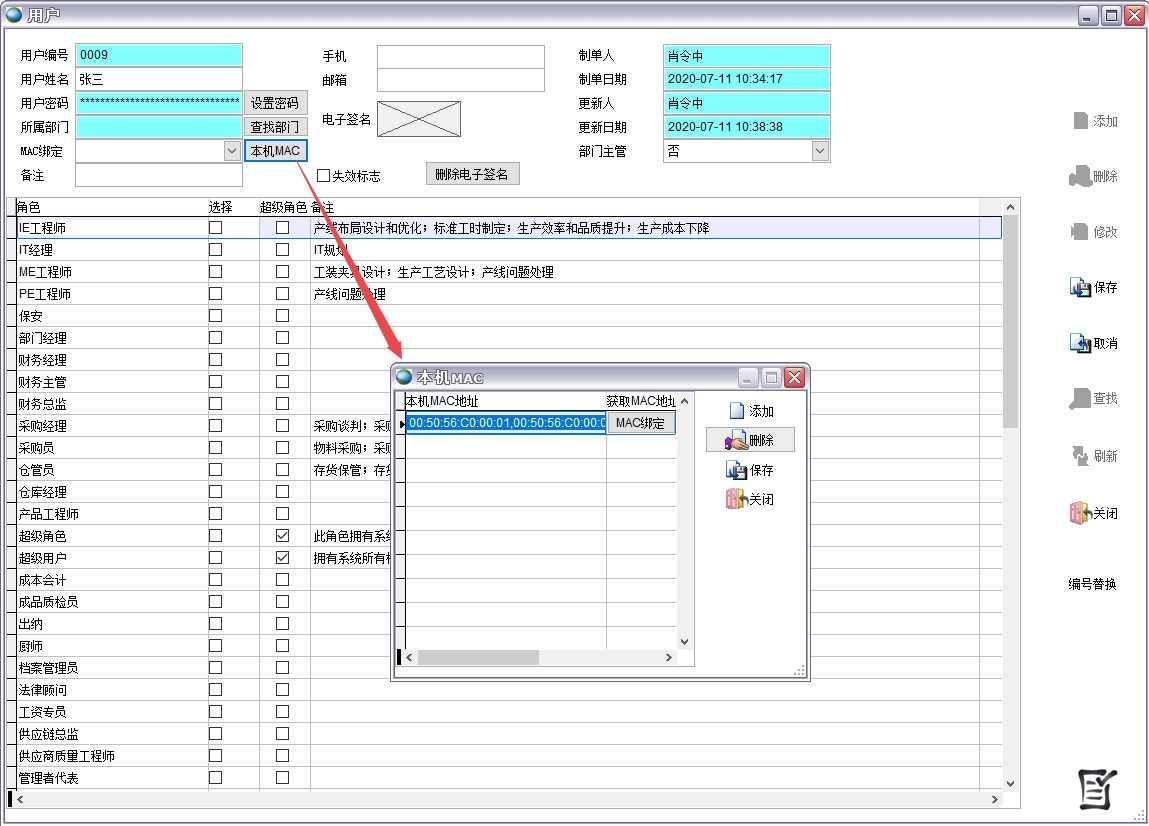Expand the MAC绑定 dropdown
The image size is (1149, 826).
coord(232,151)
